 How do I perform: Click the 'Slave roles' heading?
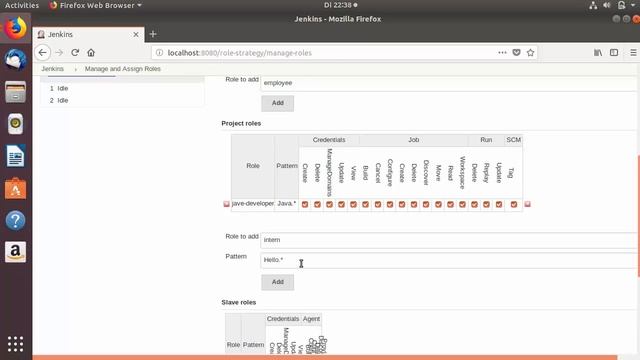(x=239, y=302)
